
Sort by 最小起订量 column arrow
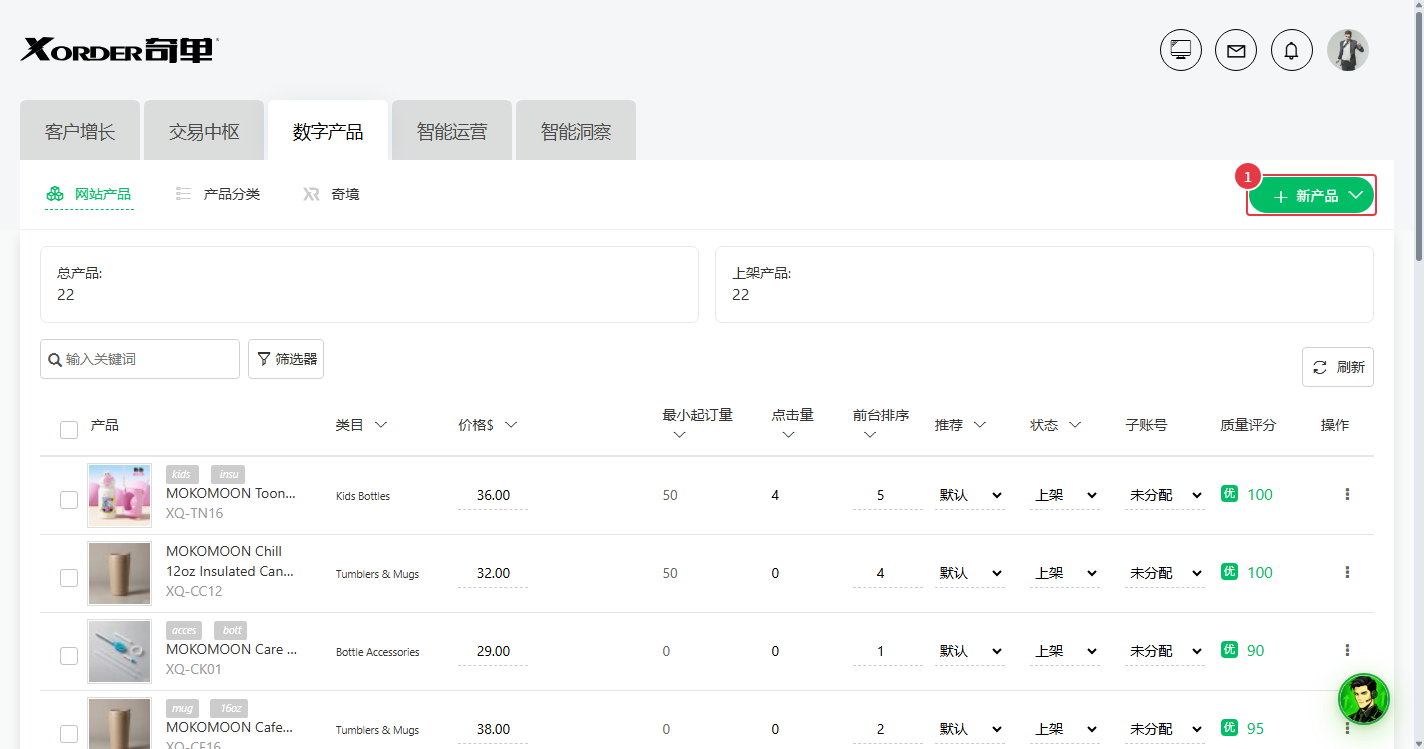680,435
